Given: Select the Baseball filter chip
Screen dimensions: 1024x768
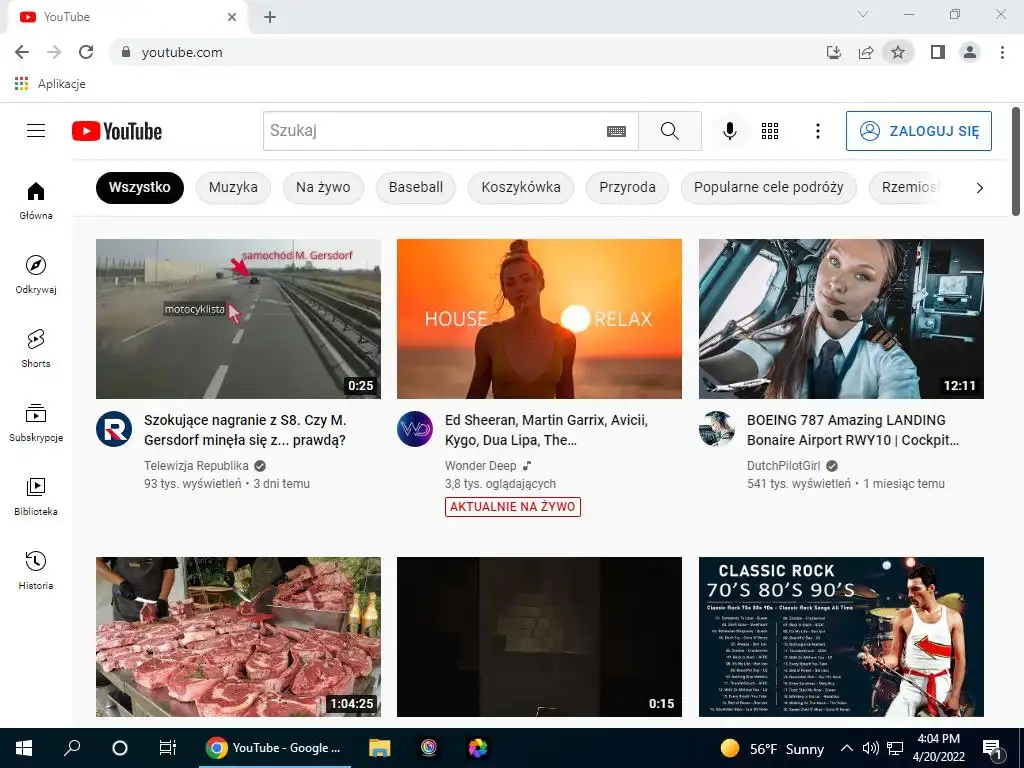Looking at the screenshot, I should tap(416, 187).
